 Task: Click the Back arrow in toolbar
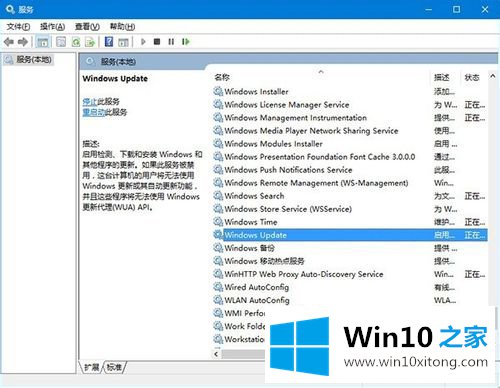point(9,42)
